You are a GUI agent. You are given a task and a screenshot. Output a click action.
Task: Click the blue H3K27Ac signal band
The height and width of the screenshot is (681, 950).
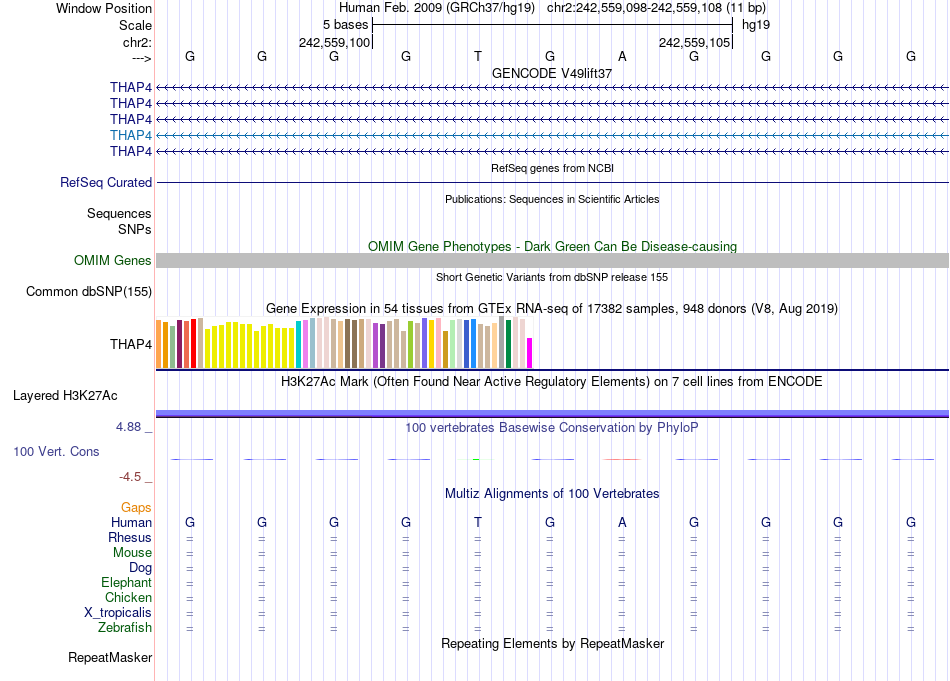point(552,414)
